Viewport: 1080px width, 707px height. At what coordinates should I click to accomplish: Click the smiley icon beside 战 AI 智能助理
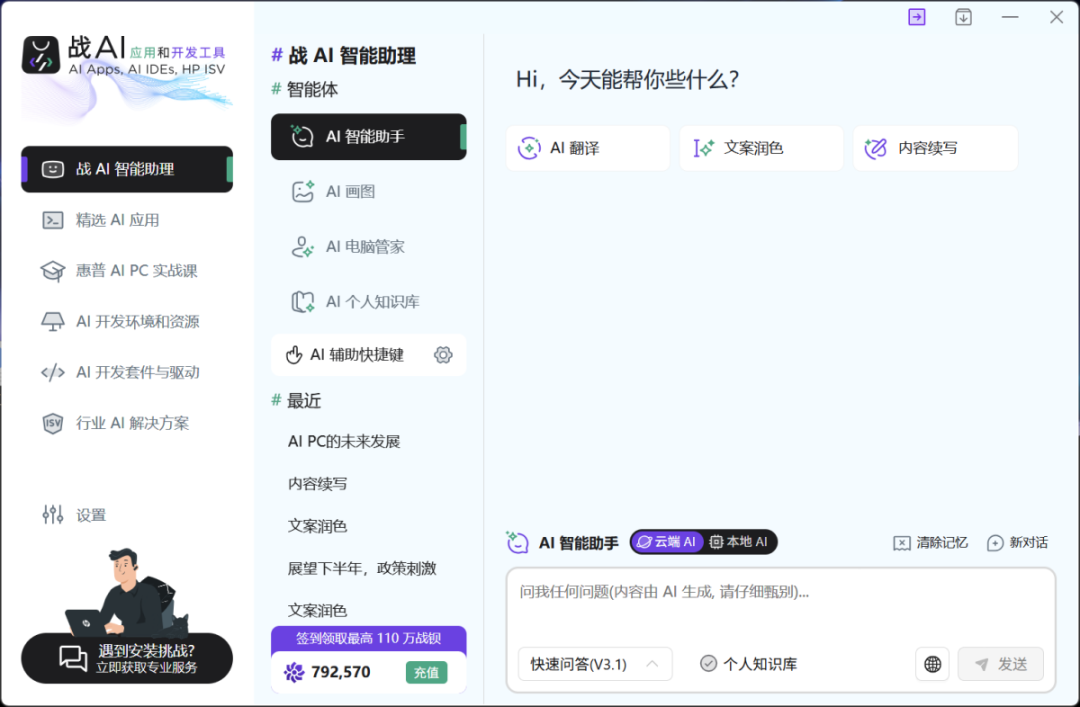(x=53, y=169)
